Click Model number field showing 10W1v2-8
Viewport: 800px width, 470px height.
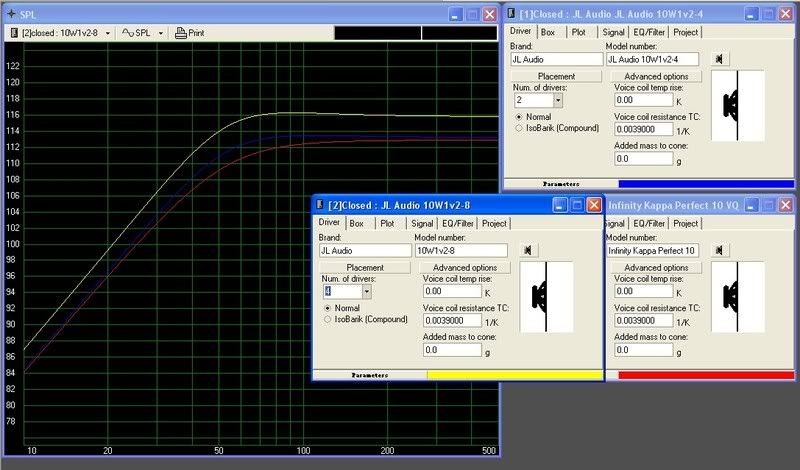pyautogui.click(x=461, y=251)
